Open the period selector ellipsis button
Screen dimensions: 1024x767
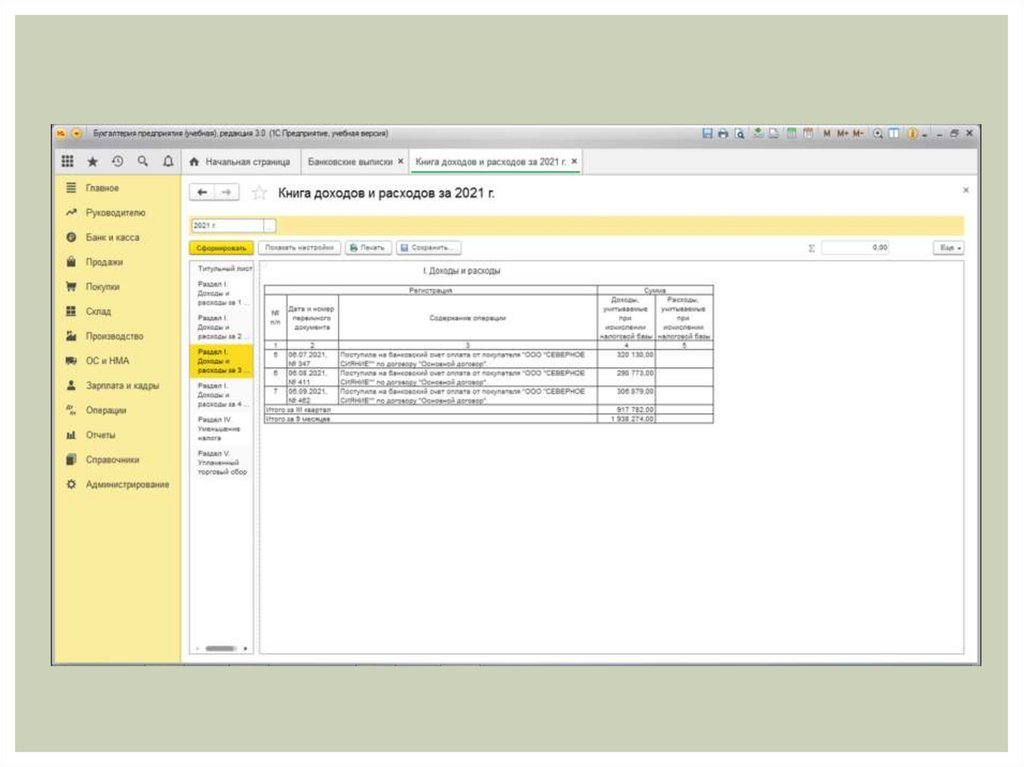269,226
